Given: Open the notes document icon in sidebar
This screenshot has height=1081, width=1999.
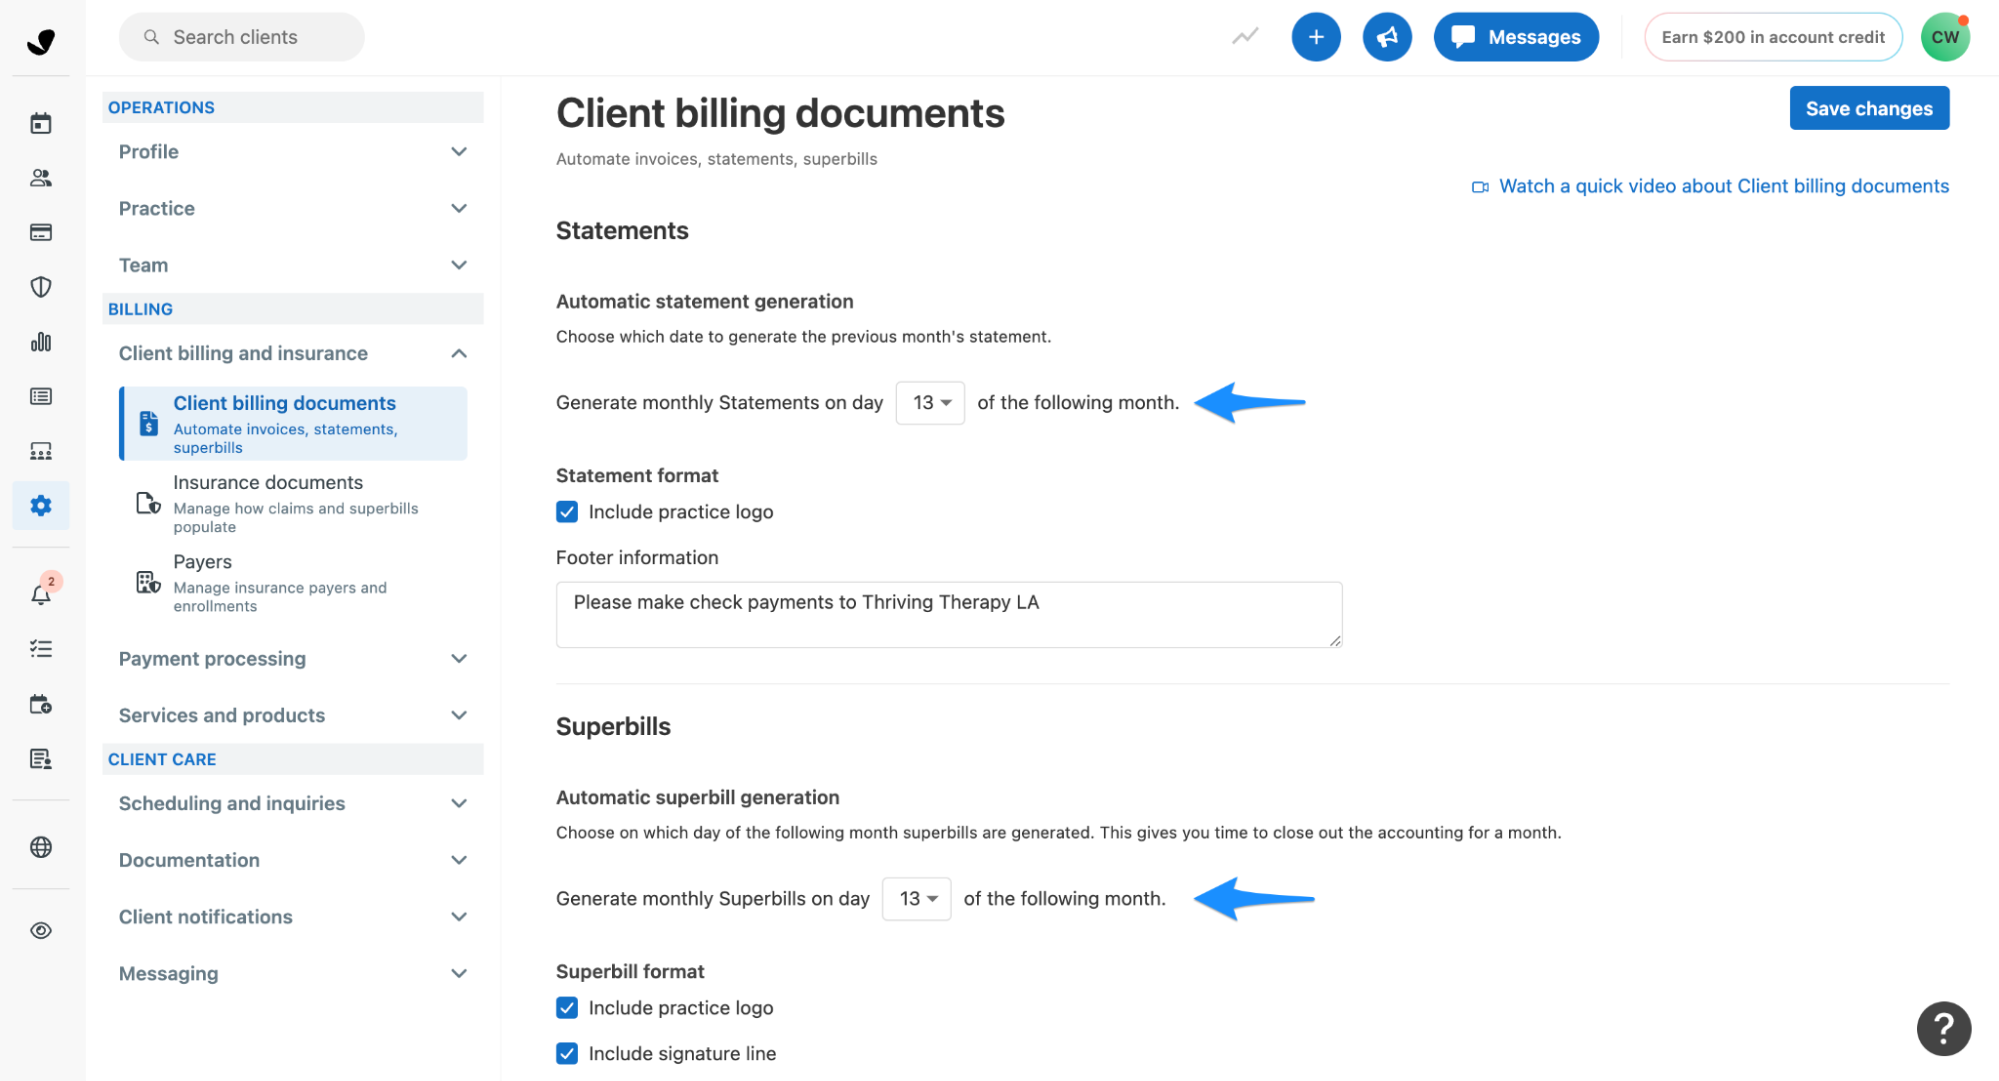Looking at the screenshot, I should (41, 759).
